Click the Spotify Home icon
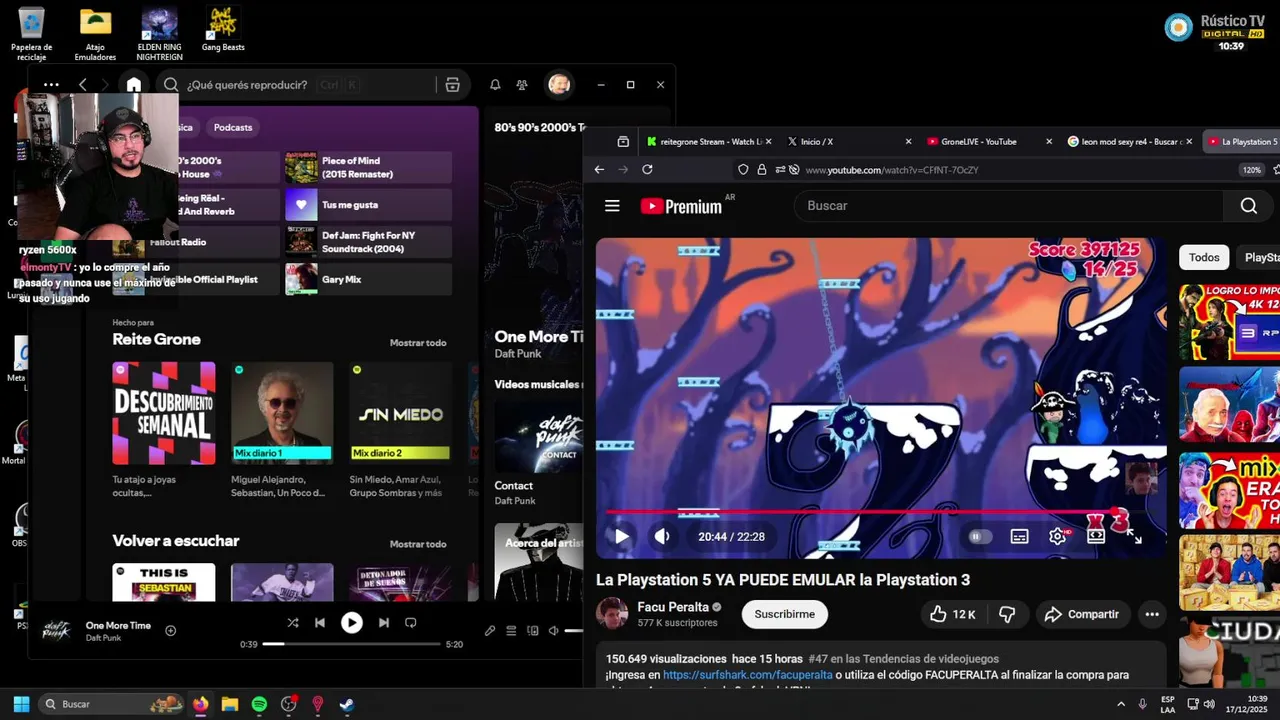This screenshot has height=720, width=1280. click(133, 85)
